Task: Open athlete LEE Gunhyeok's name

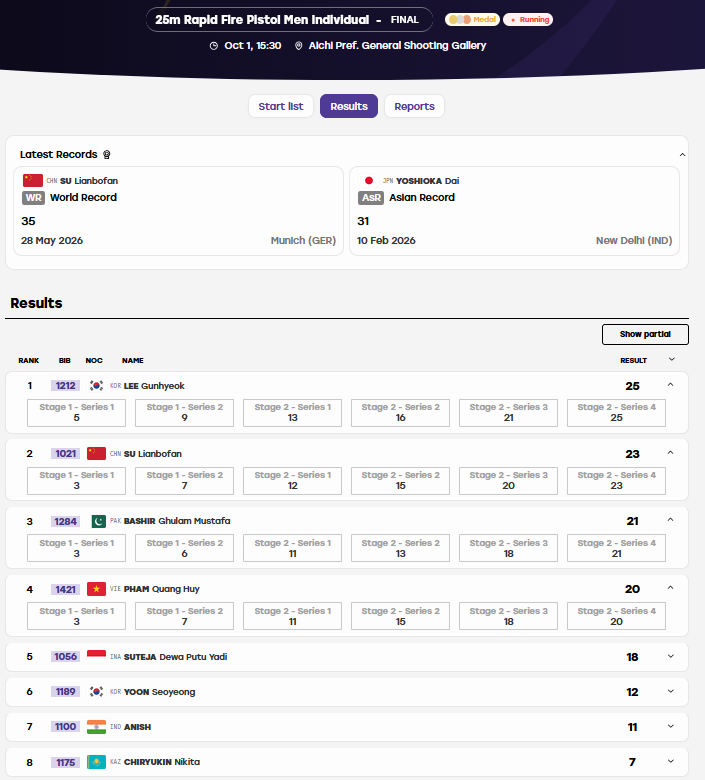Action: (154, 386)
